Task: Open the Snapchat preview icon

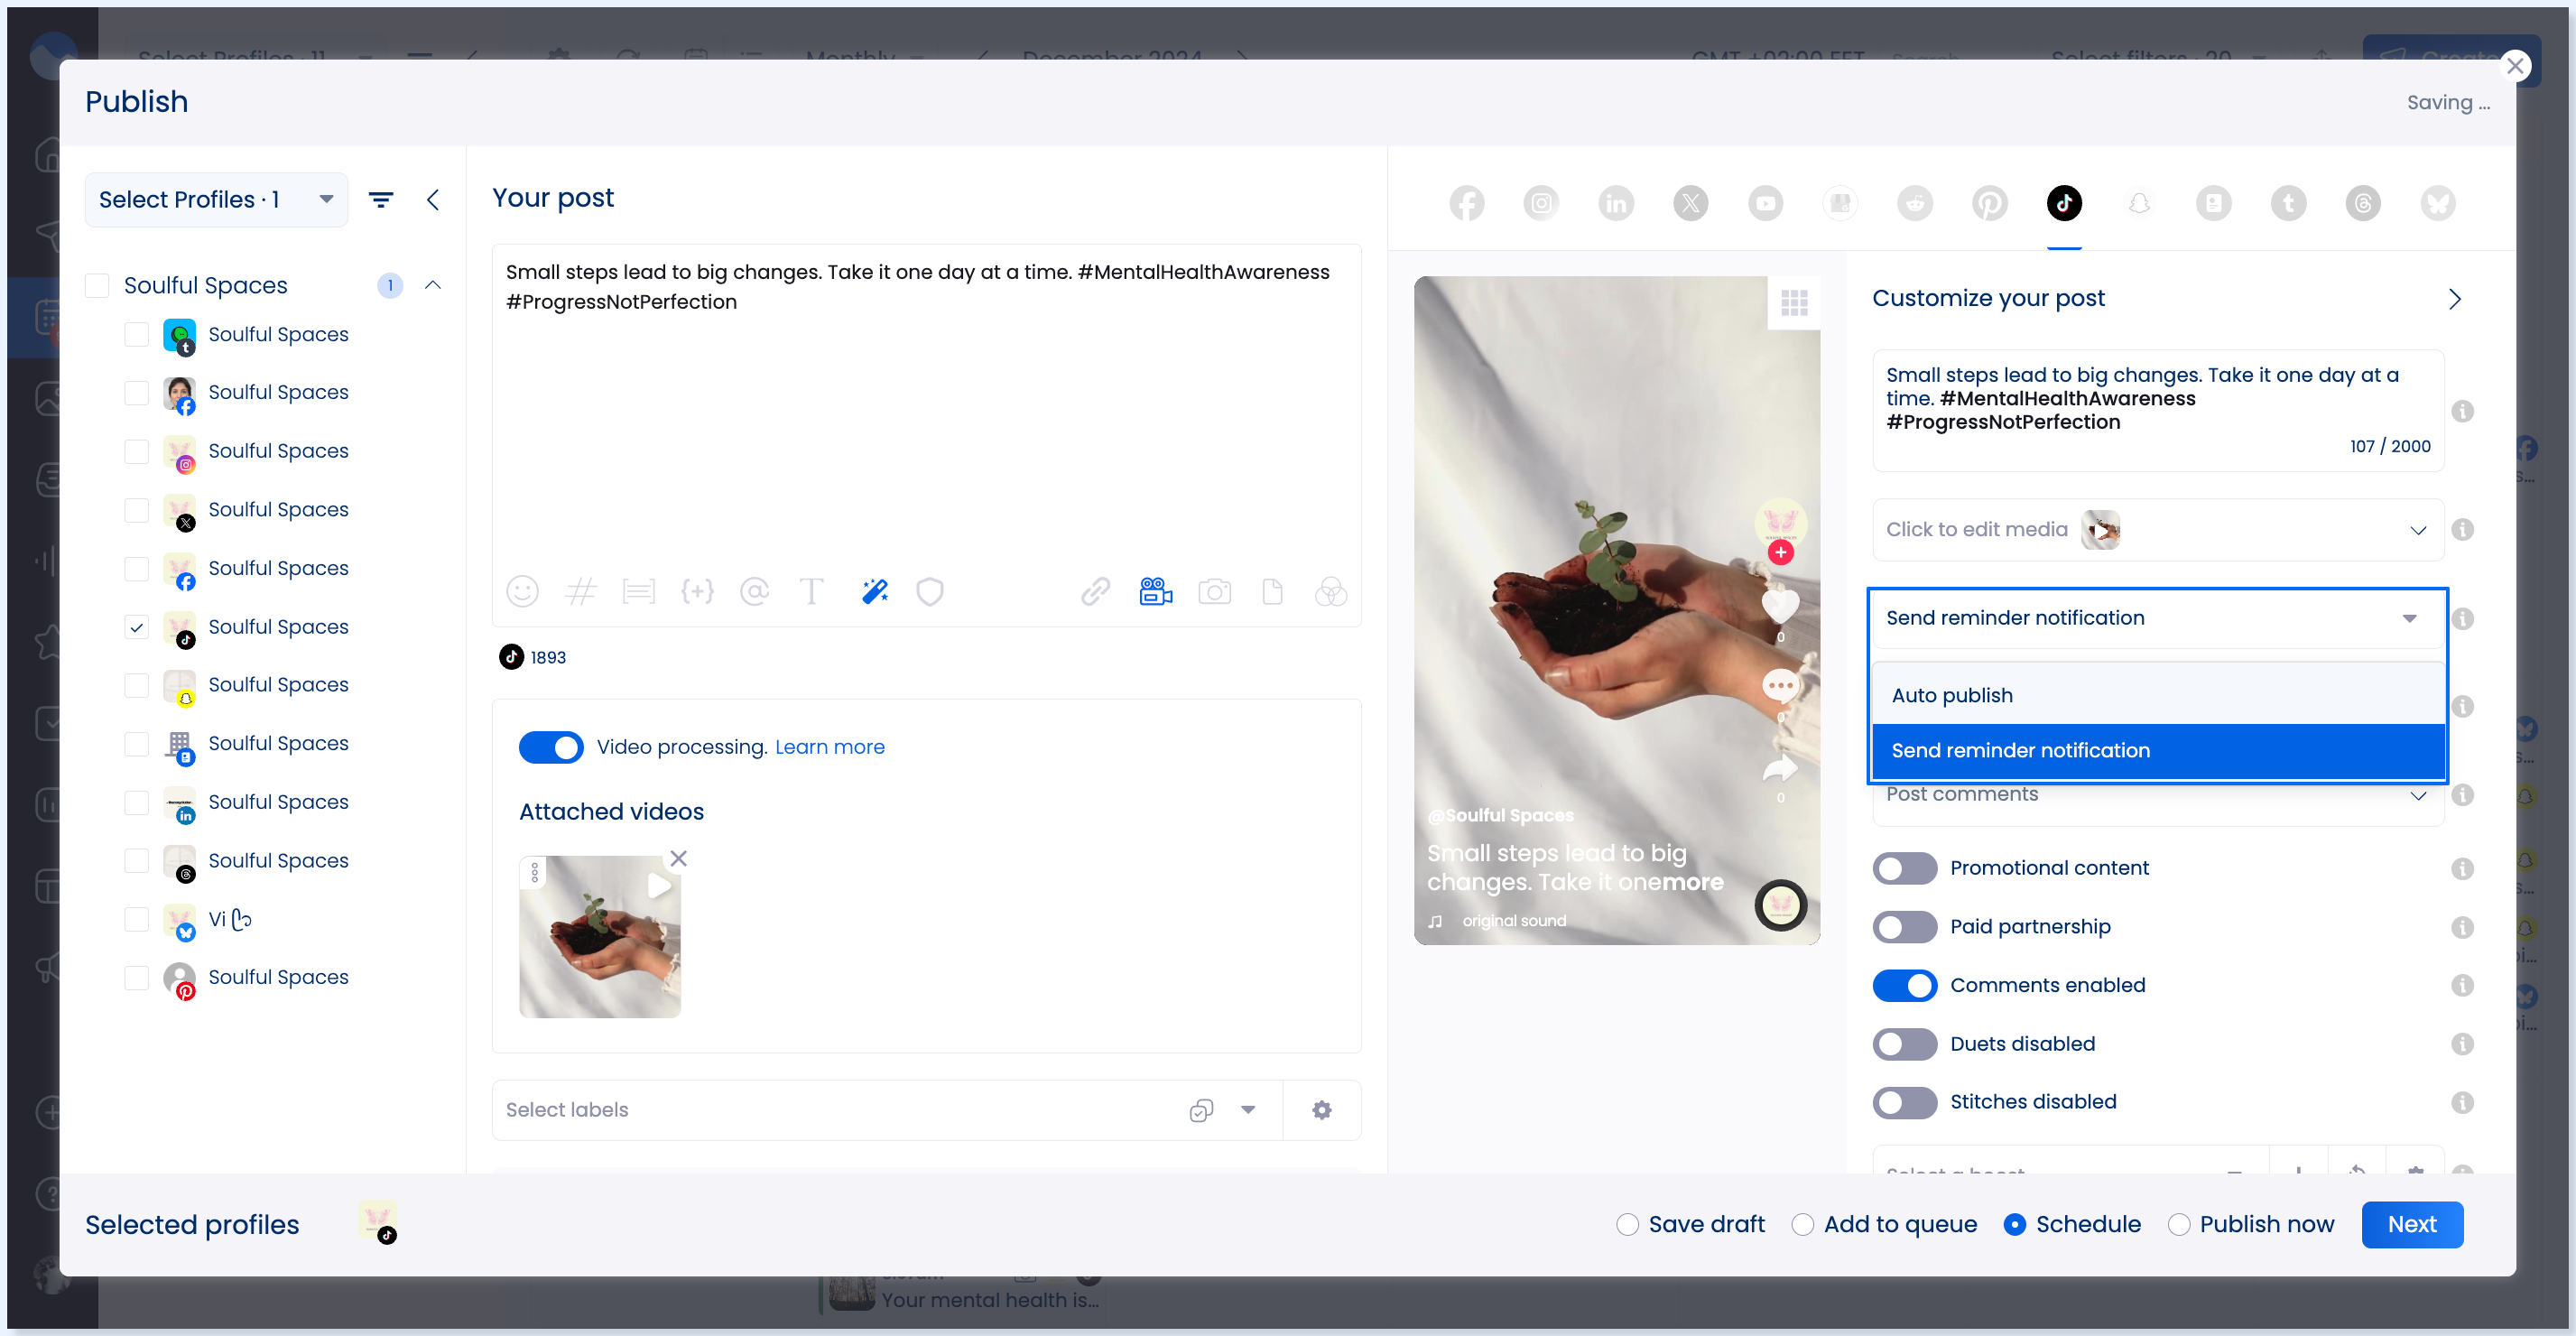Action: click(2139, 203)
